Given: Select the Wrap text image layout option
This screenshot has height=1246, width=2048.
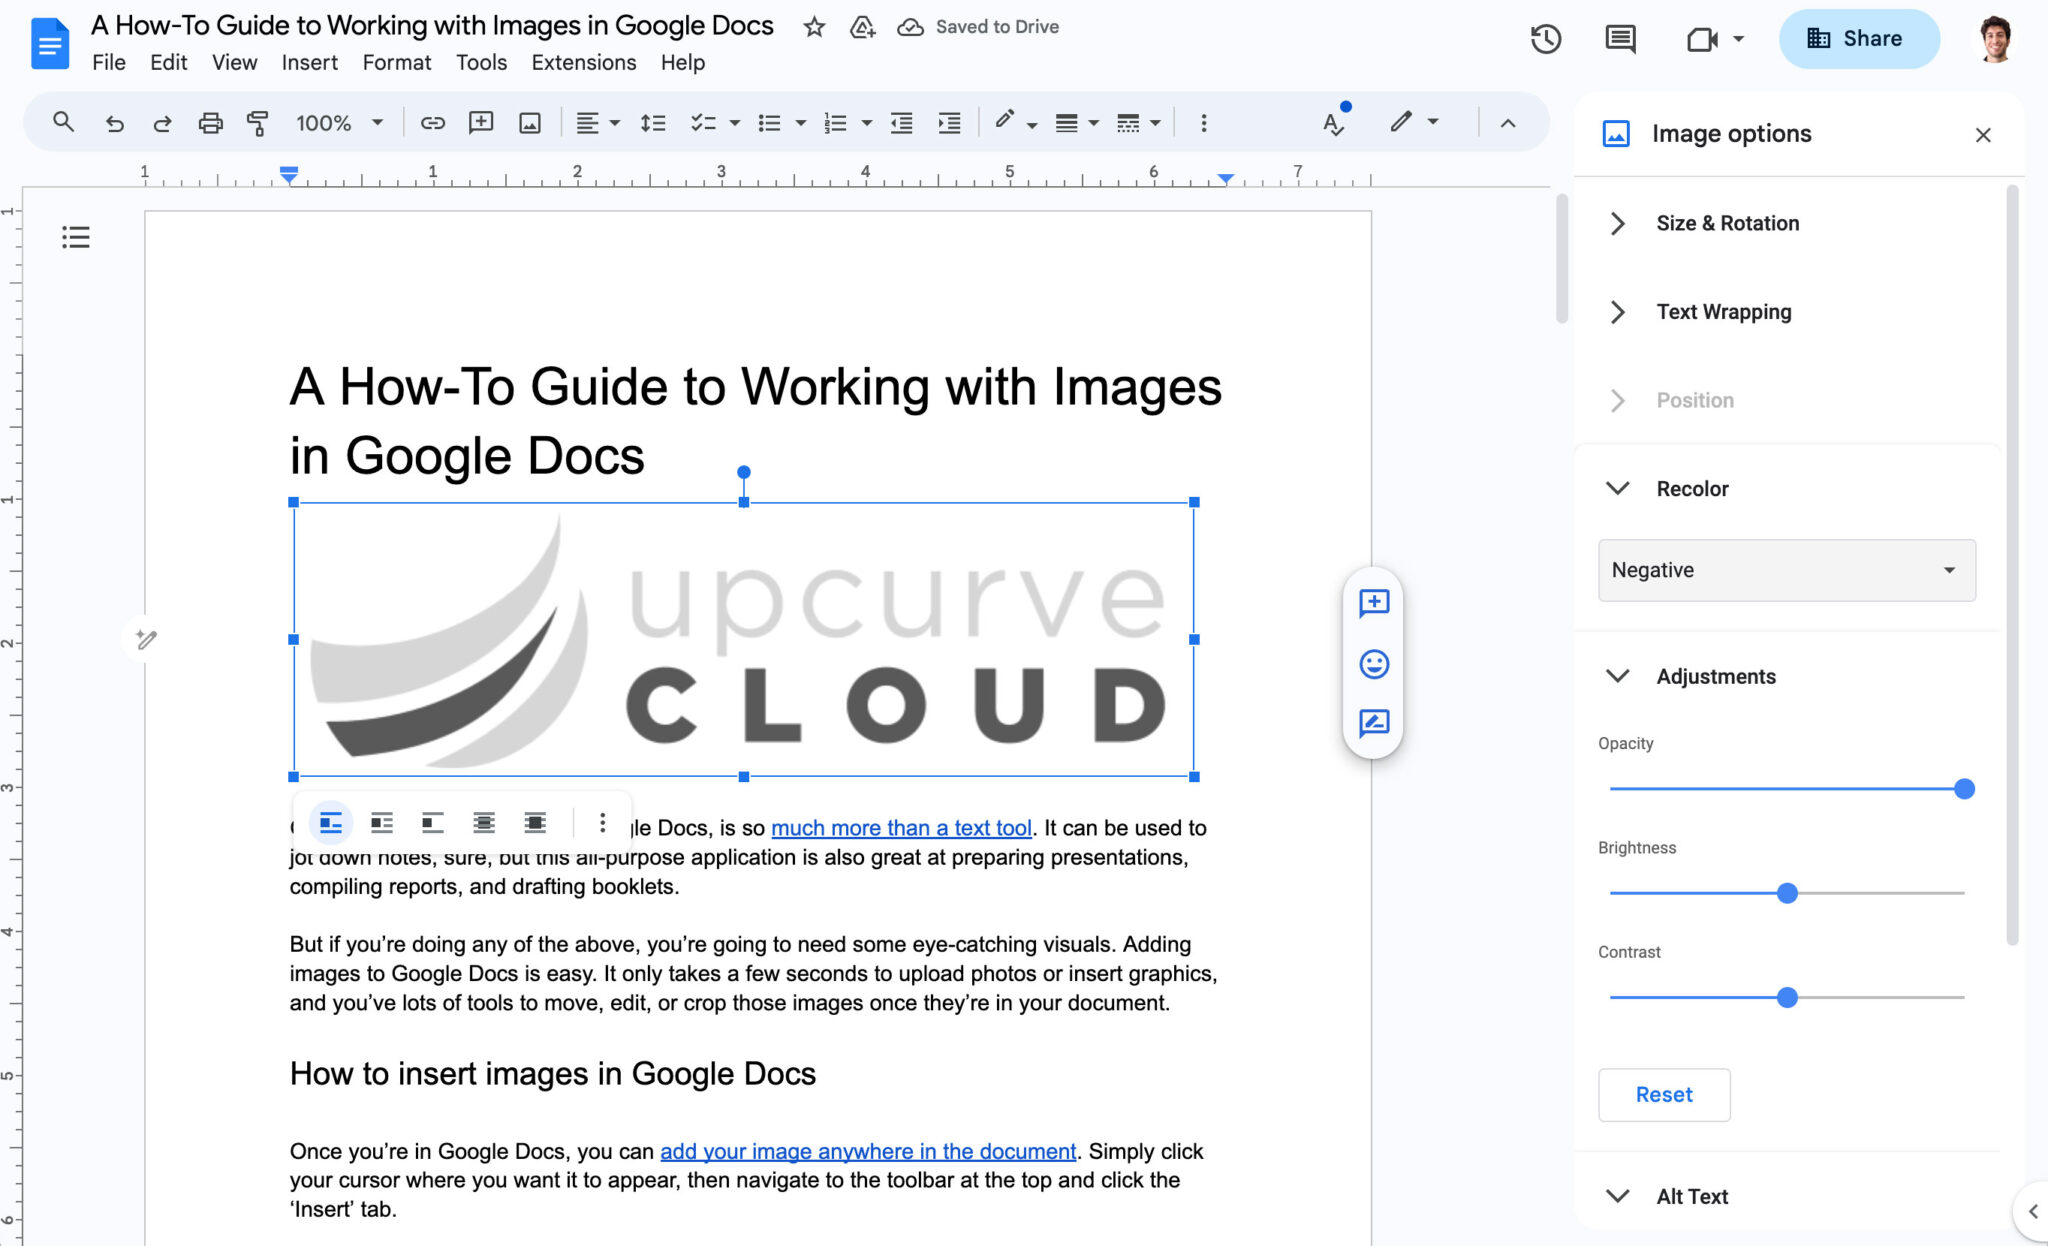Looking at the screenshot, I should pos(381,822).
